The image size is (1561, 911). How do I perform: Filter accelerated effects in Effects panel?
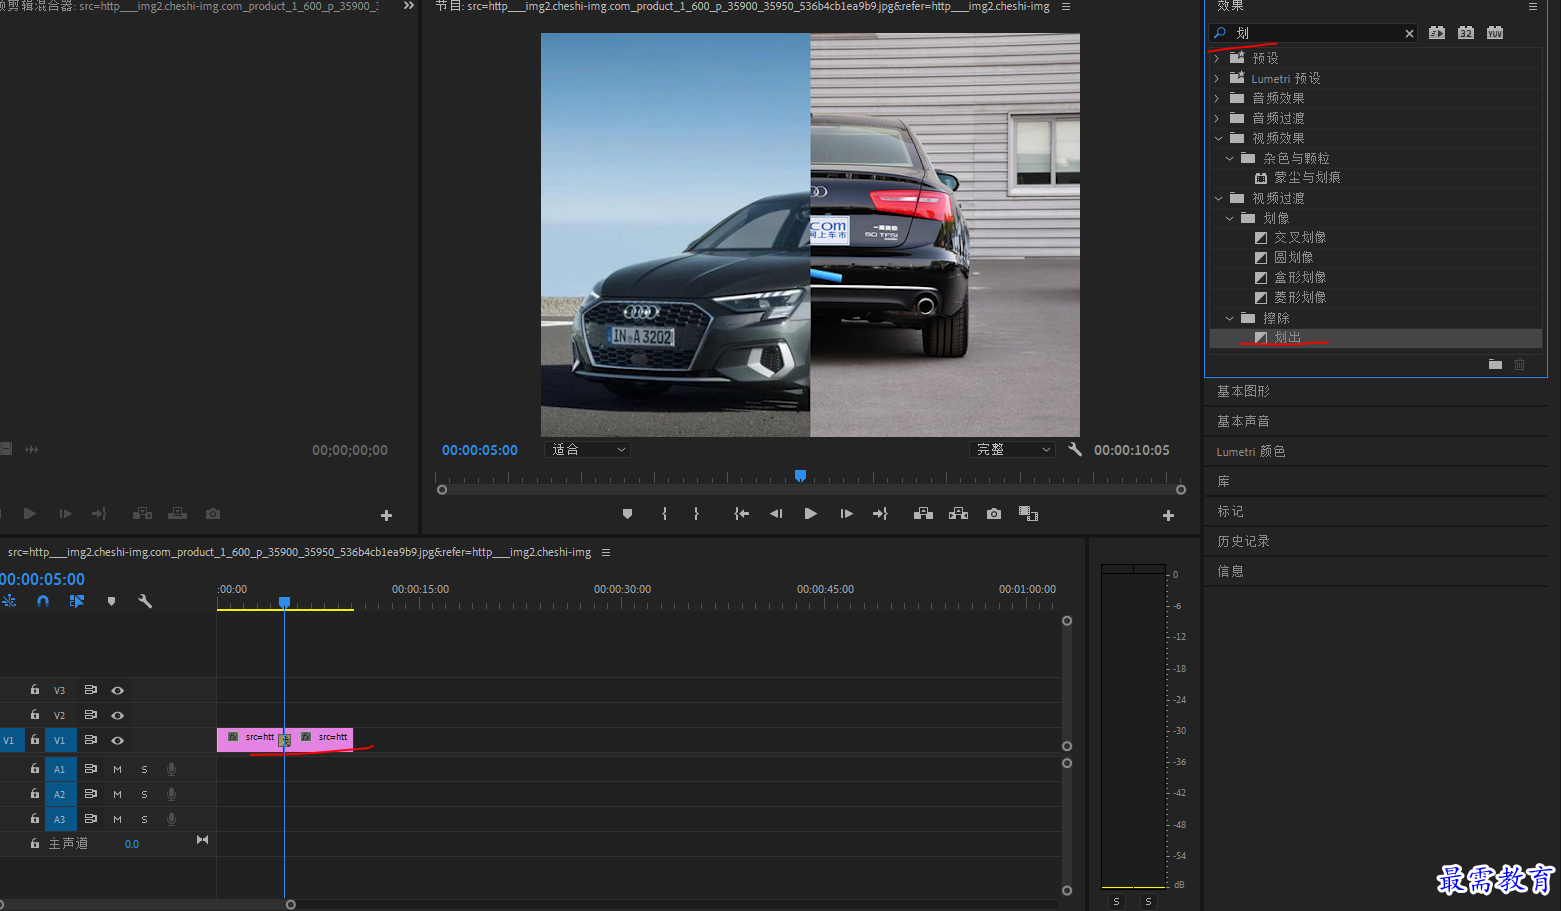pos(1437,33)
